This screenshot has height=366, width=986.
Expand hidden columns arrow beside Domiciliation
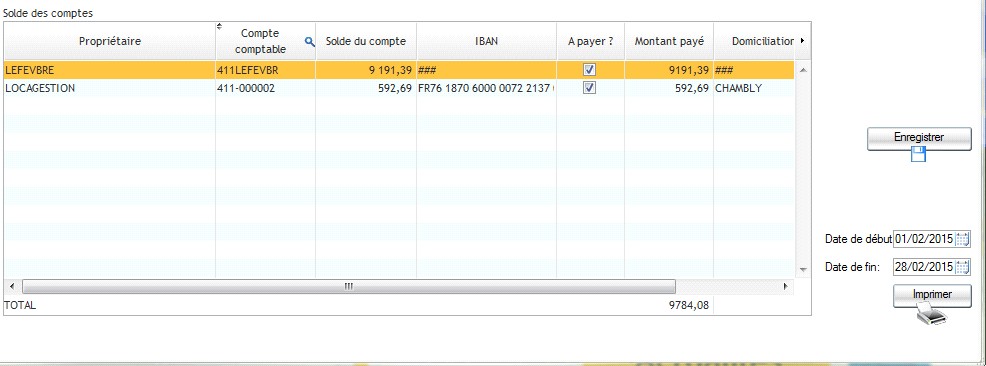coord(802,41)
